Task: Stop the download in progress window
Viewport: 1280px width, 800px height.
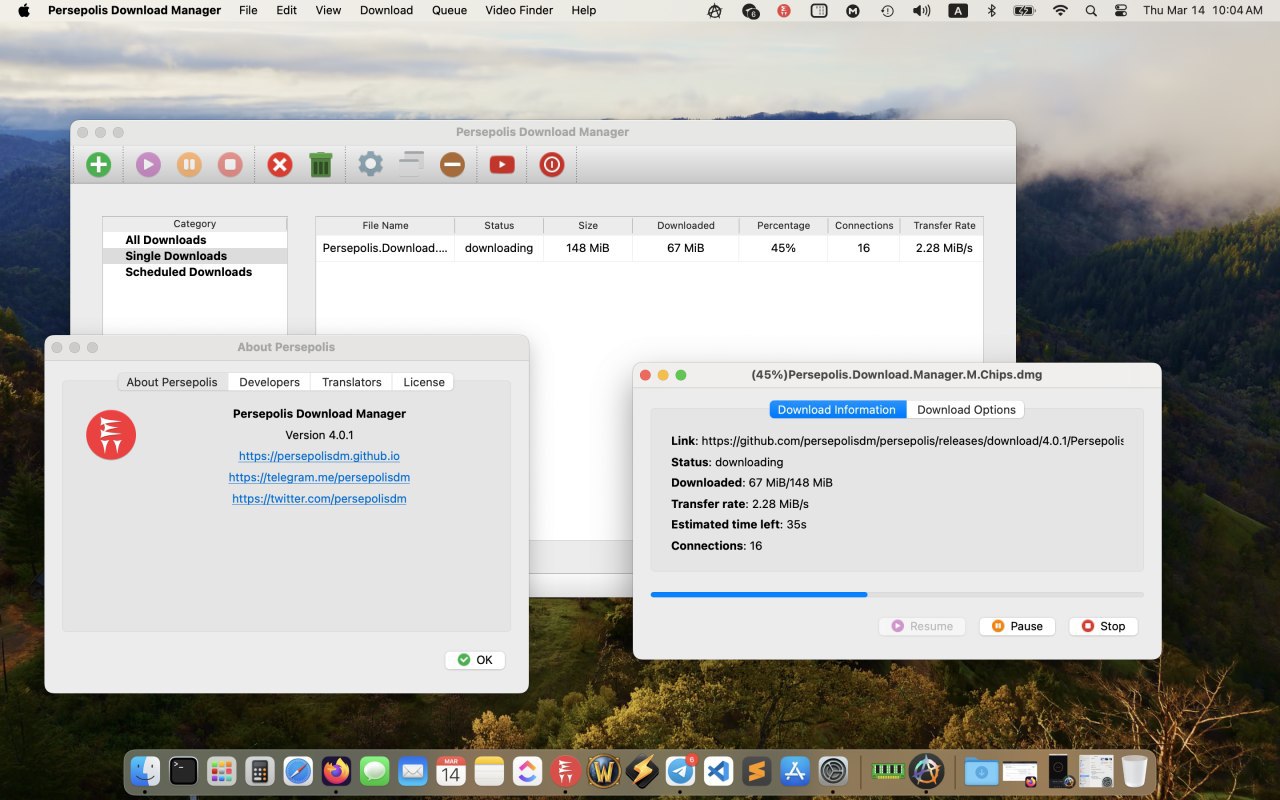Action: (1103, 626)
